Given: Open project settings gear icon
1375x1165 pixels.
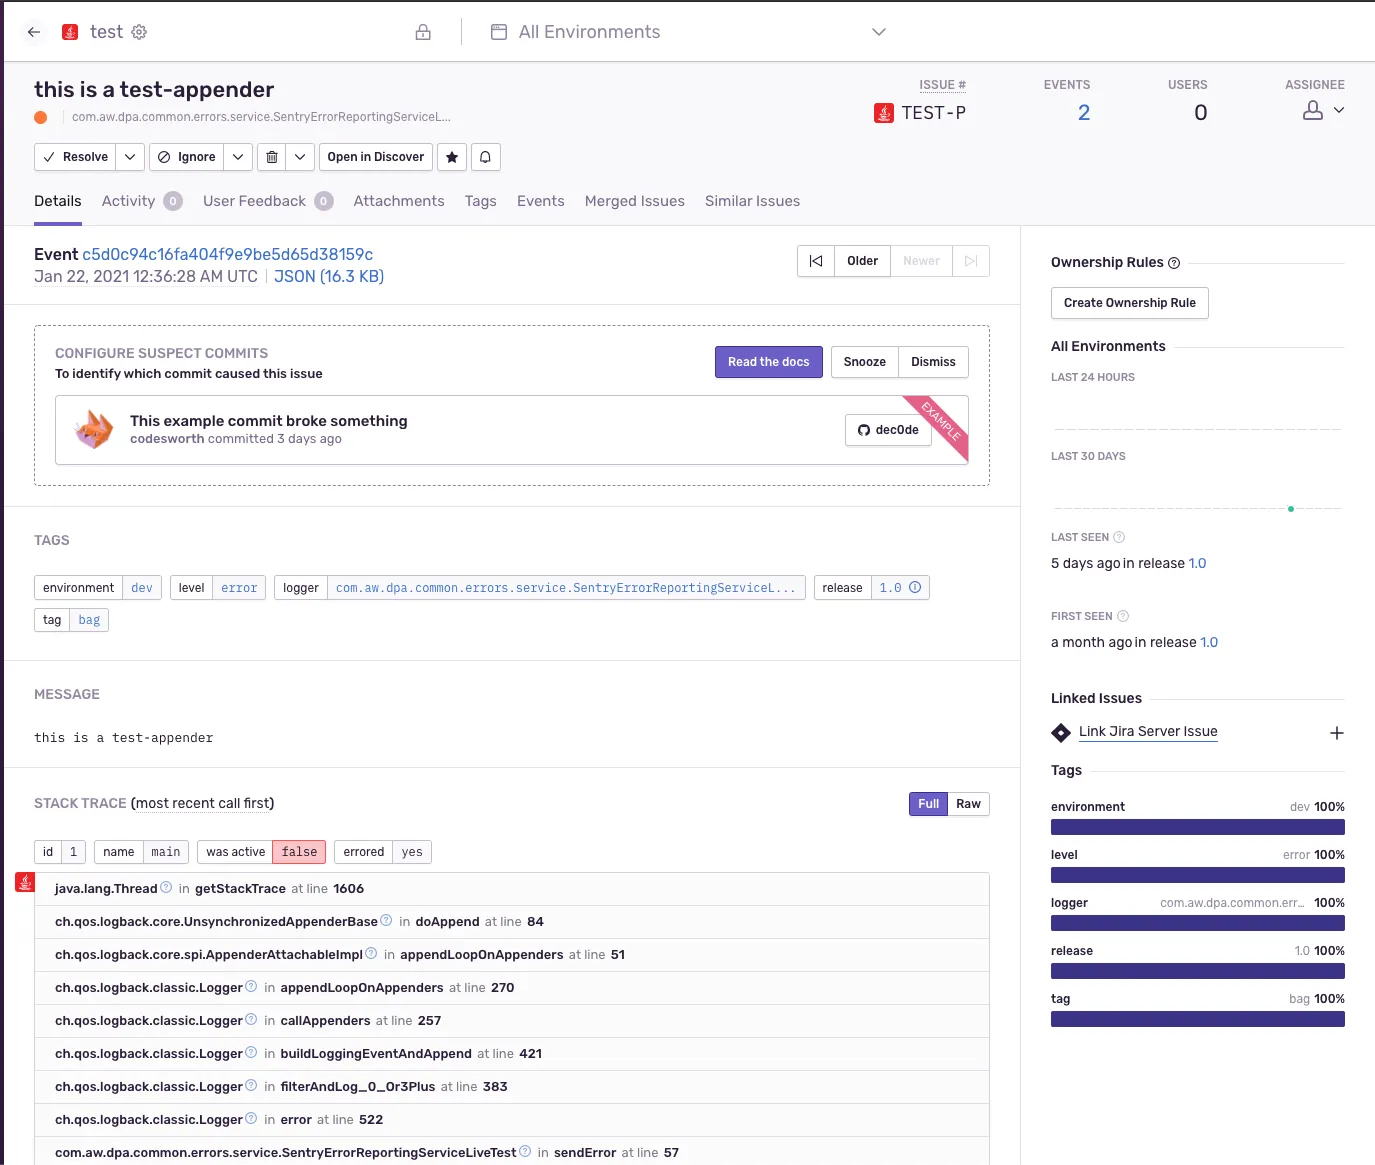Looking at the screenshot, I should 139,32.
